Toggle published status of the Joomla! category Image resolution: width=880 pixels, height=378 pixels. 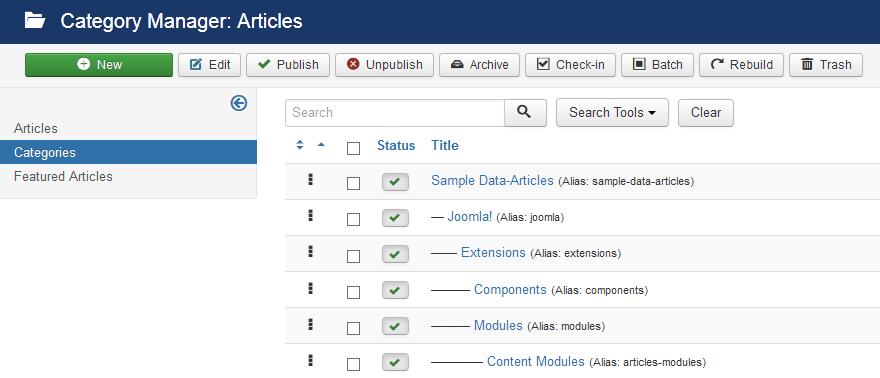[395, 218]
